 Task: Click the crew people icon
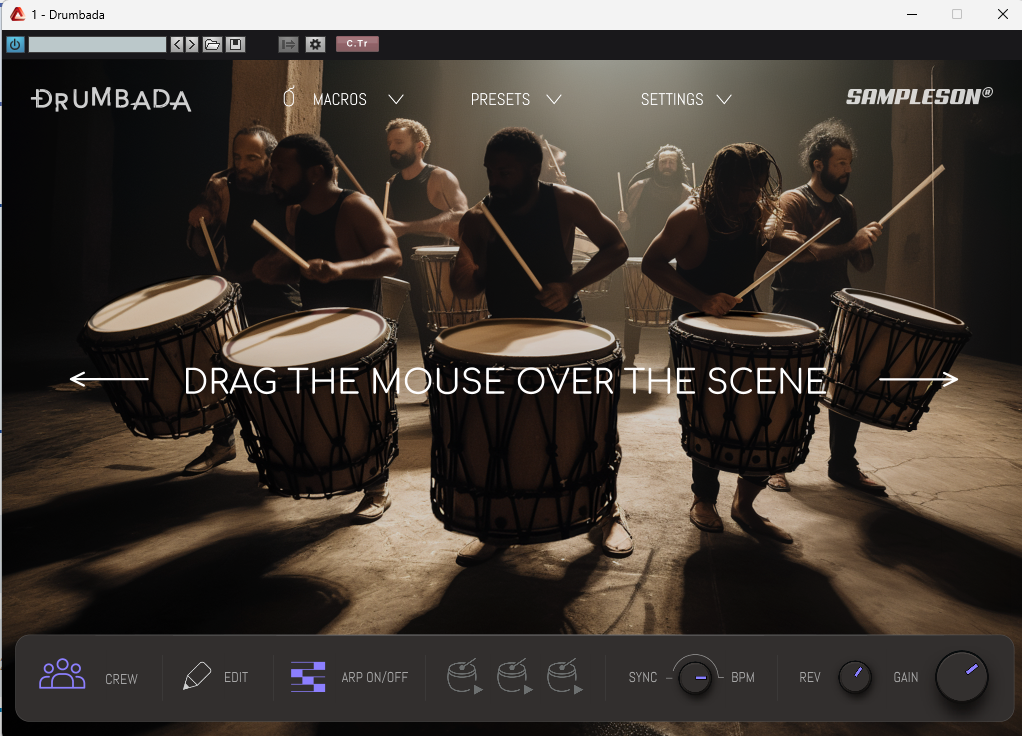(62, 674)
